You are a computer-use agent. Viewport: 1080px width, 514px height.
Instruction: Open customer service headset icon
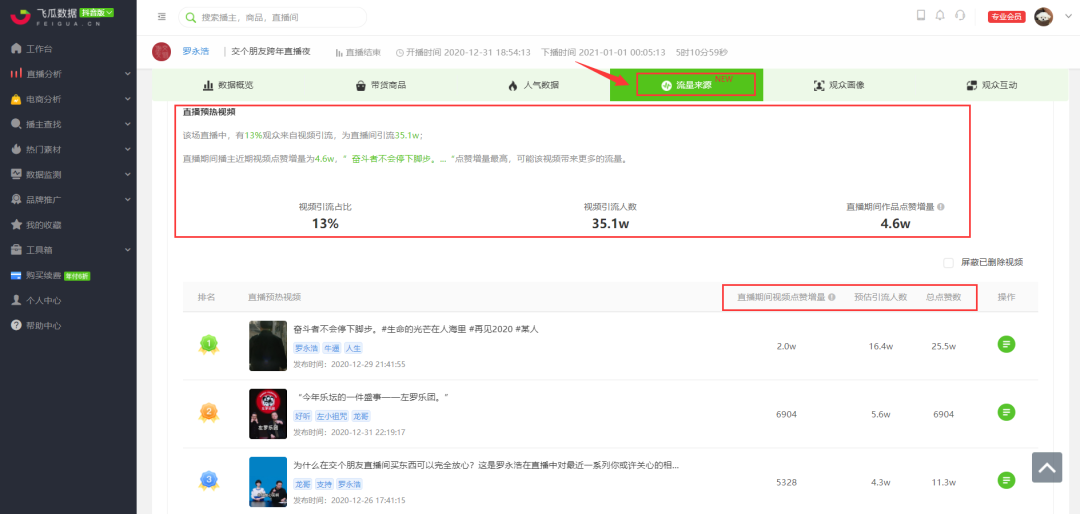tap(960, 15)
